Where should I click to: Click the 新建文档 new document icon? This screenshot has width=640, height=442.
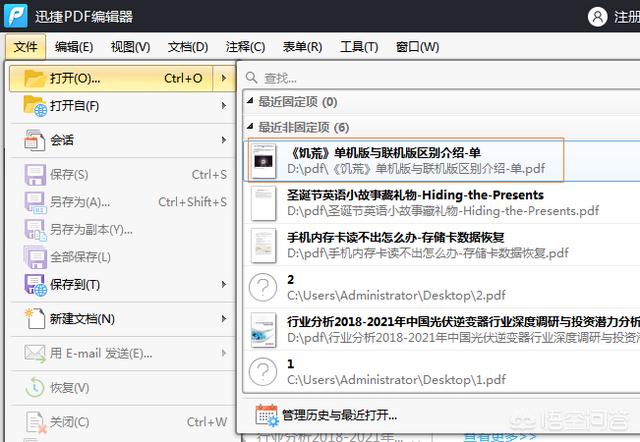coord(35,319)
